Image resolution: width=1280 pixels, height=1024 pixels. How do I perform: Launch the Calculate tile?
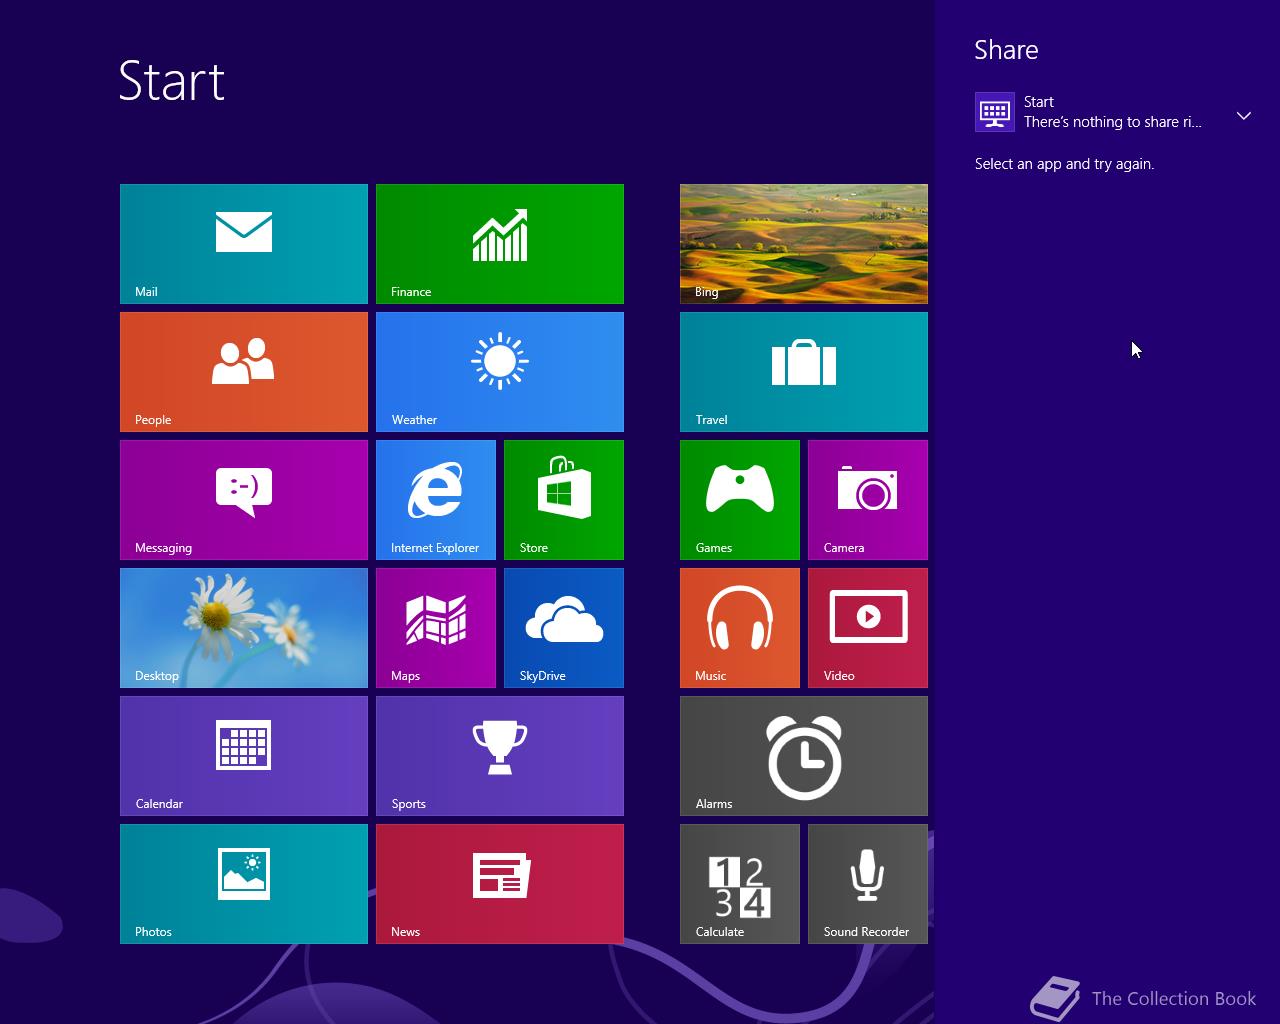pyautogui.click(x=740, y=884)
